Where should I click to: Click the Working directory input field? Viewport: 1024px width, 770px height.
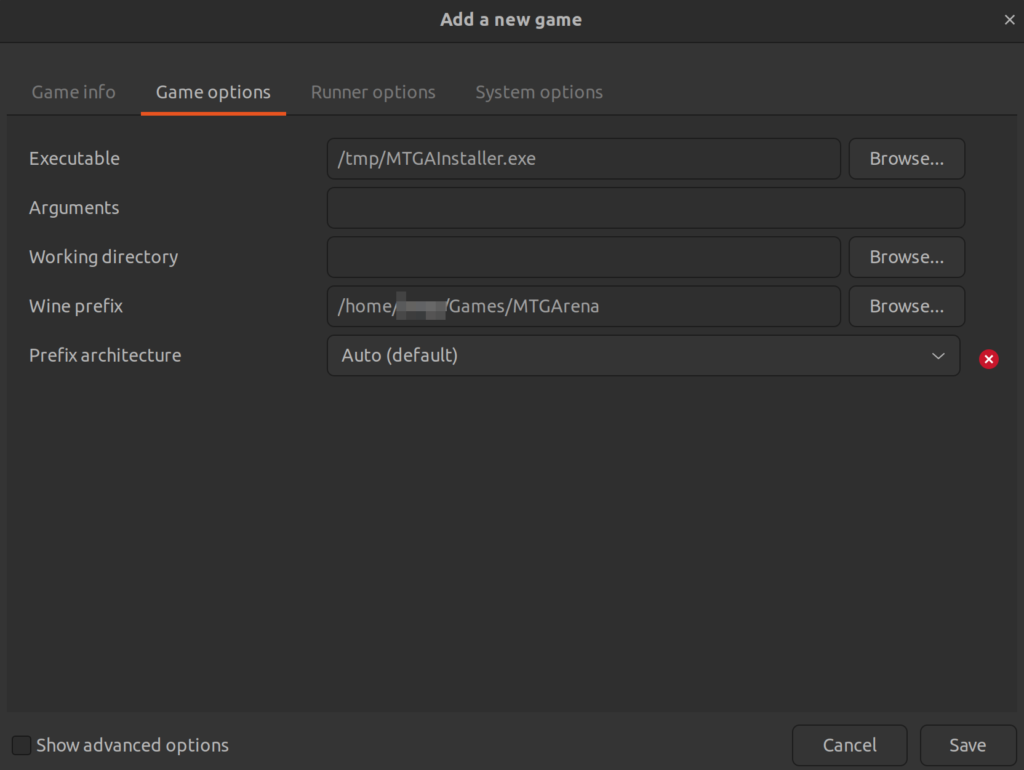(584, 257)
